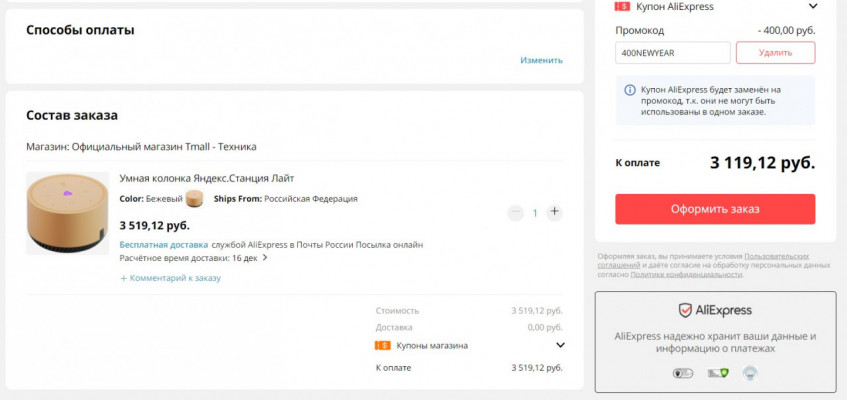The width and height of the screenshot is (847, 400).
Task: Open Политике конфиденциальности link
Action: pyautogui.click(x=687, y=275)
